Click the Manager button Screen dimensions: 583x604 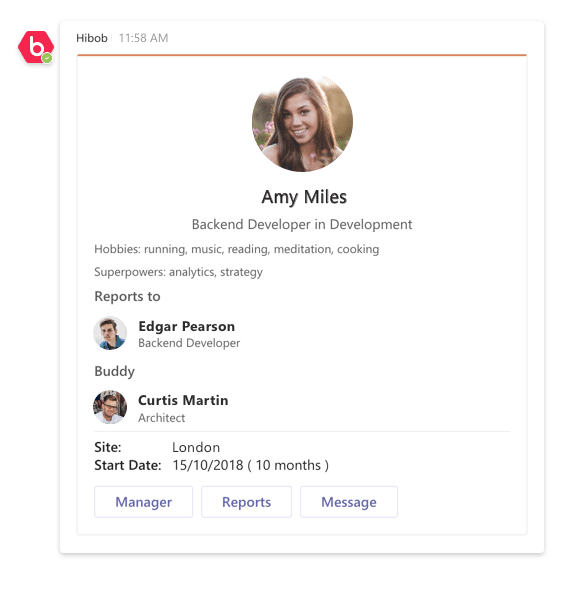click(x=143, y=502)
